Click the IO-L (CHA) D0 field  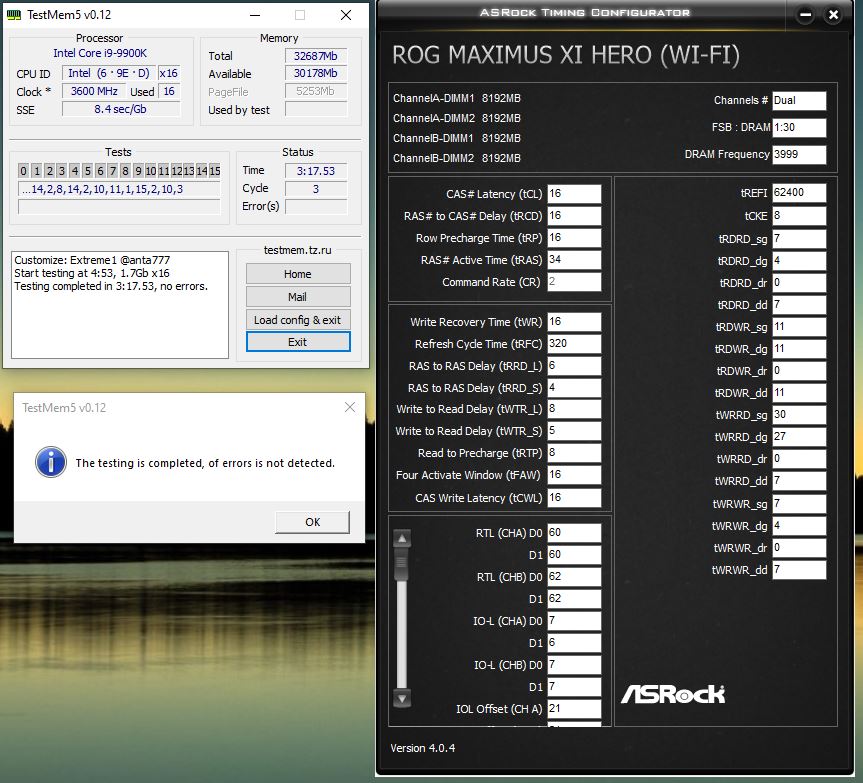(574, 621)
